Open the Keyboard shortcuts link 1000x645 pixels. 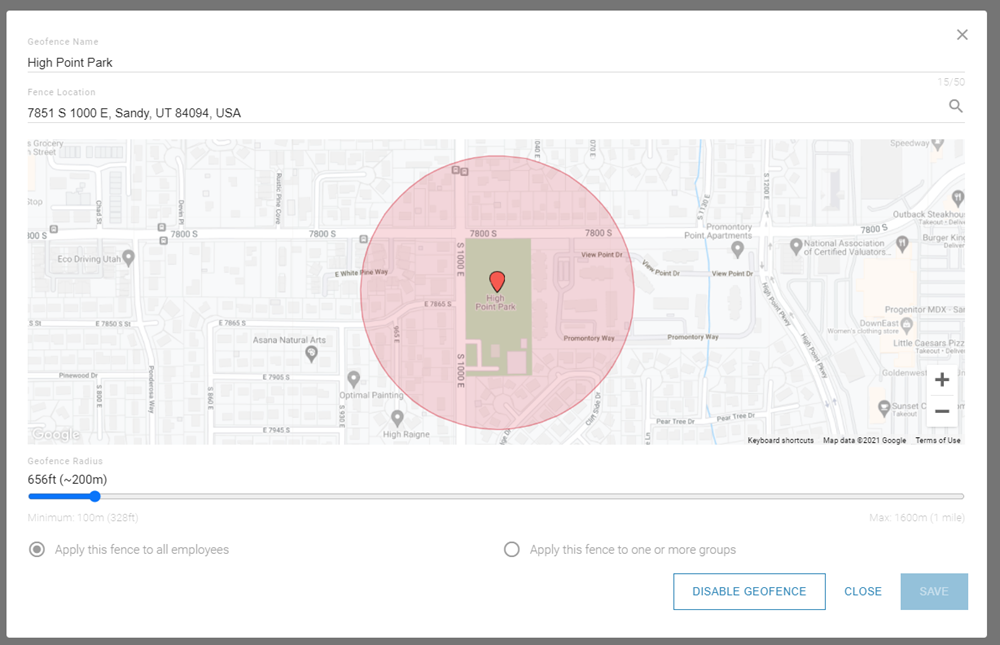(x=780, y=440)
